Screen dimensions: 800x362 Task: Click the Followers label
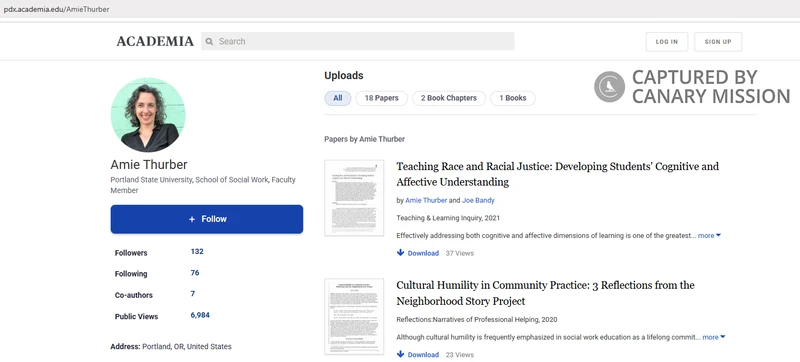click(131, 253)
